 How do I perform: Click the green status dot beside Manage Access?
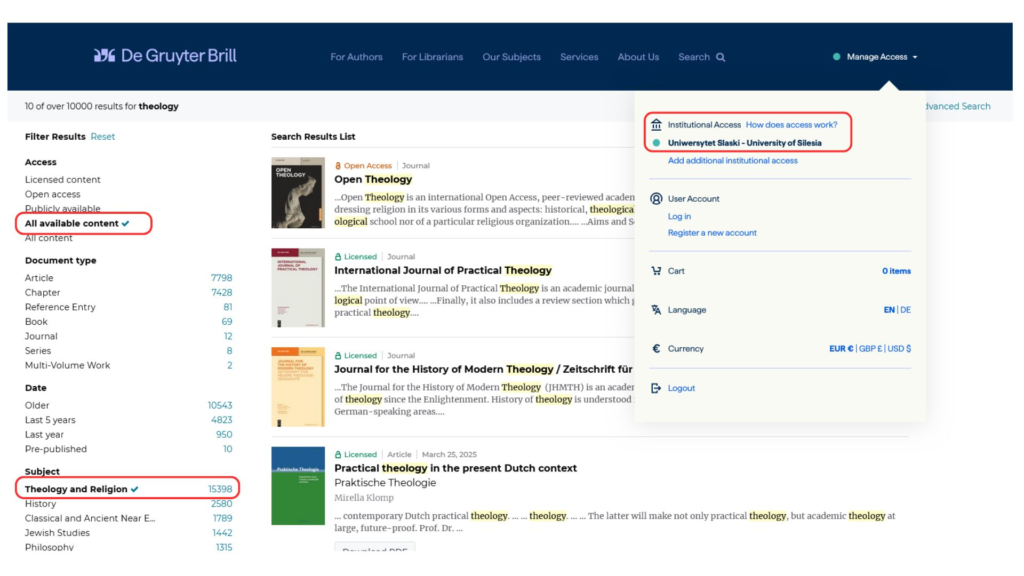837,57
